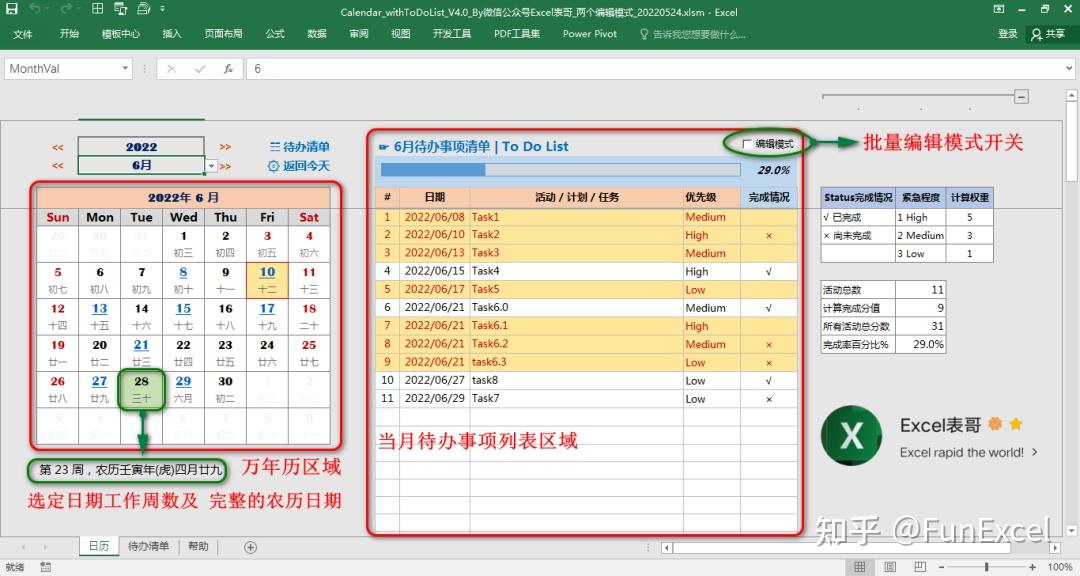Select June 8 in calendar
This screenshot has width=1080, height=576.
(x=183, y=280)
